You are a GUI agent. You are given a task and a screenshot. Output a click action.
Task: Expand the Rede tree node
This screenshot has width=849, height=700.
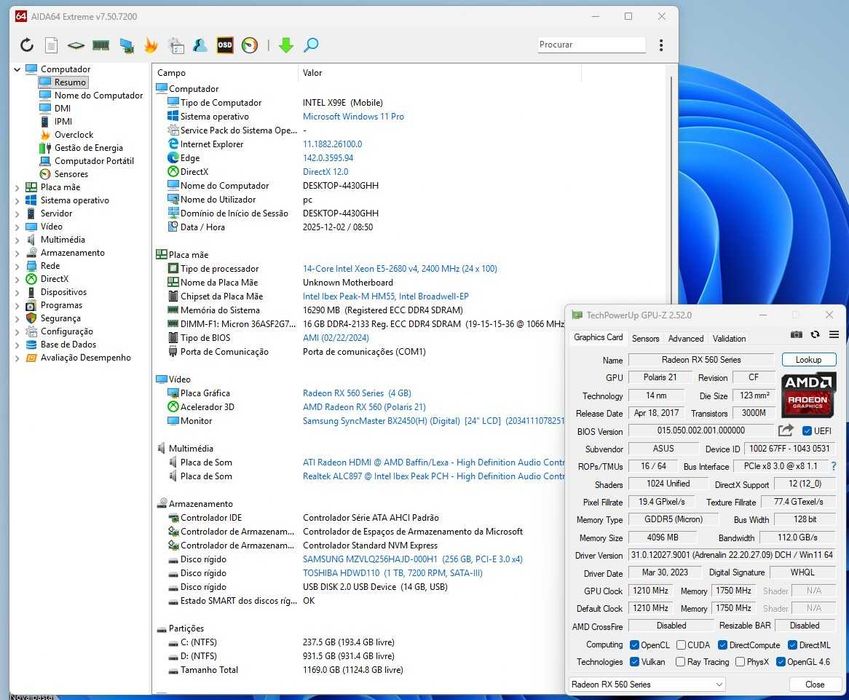pyautogui.click(x=17, y=266)
